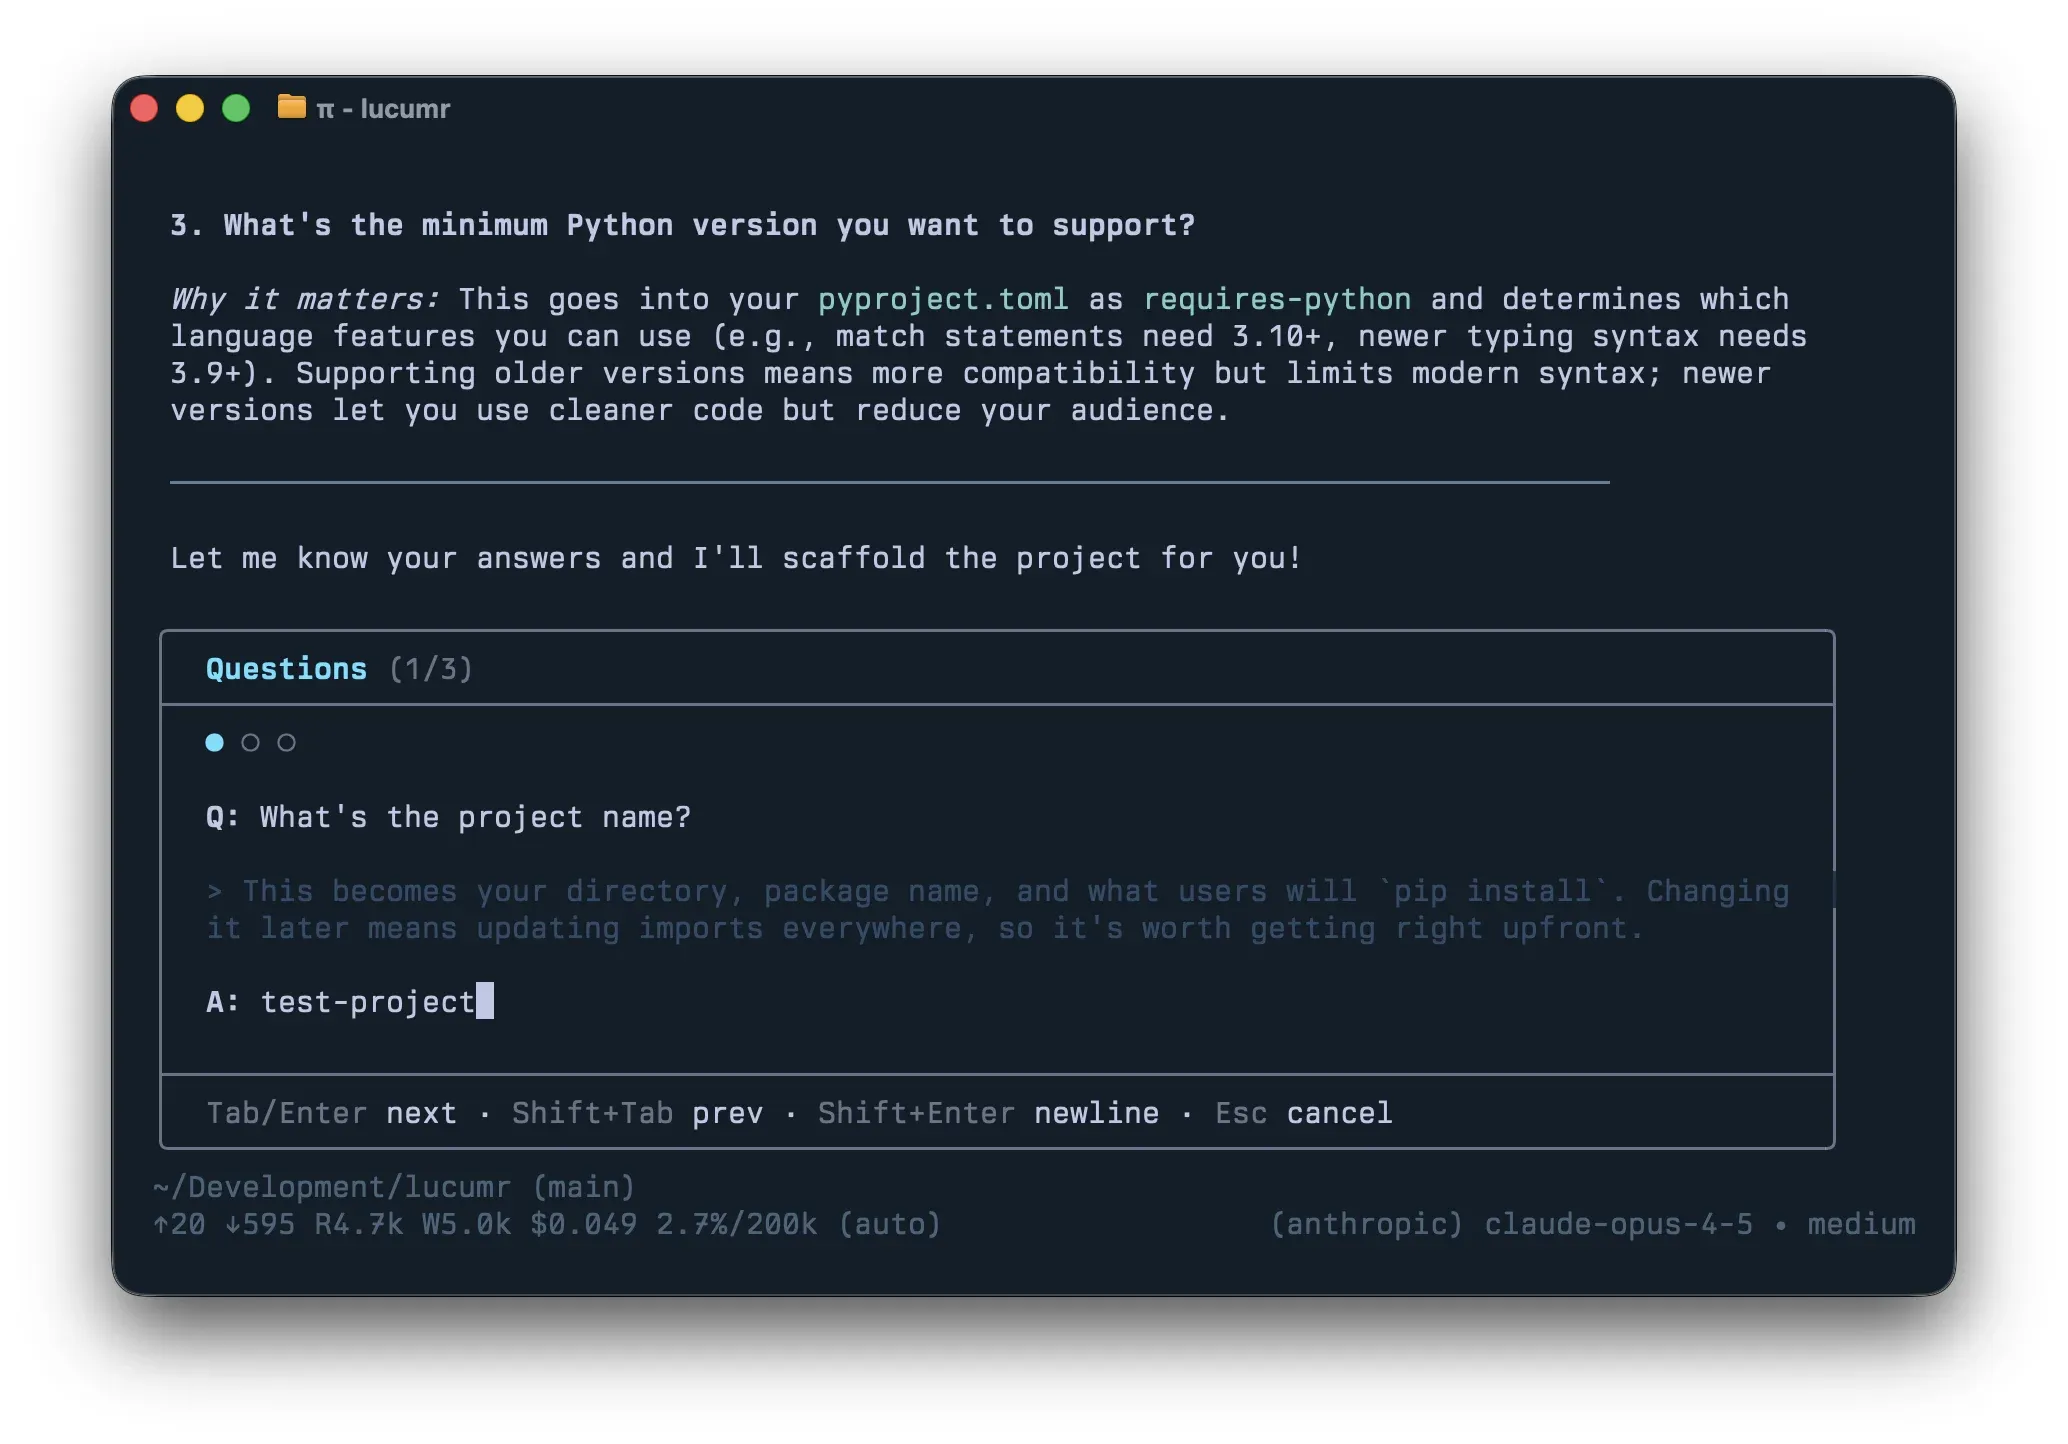Select the third question progress dot
Screen dimensions: 2068x1444
tap(286, 742)
